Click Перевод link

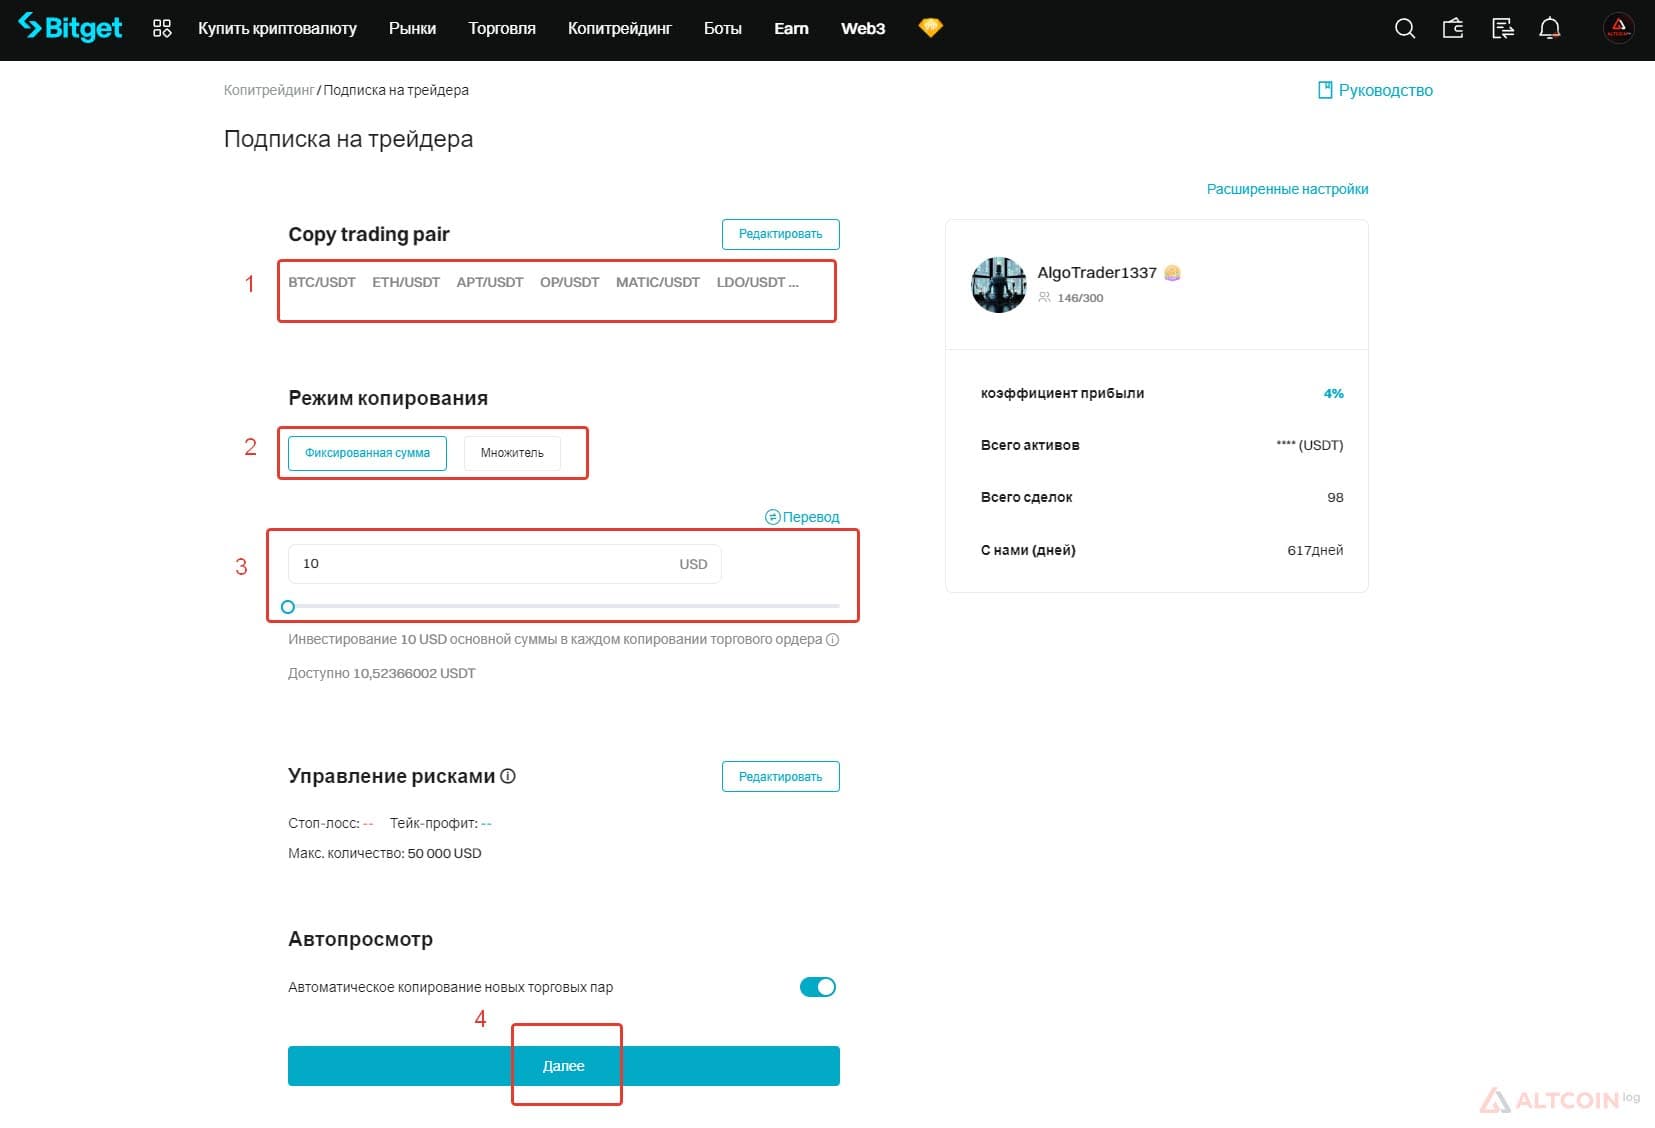pyautogui.click(x=811, y=517)
